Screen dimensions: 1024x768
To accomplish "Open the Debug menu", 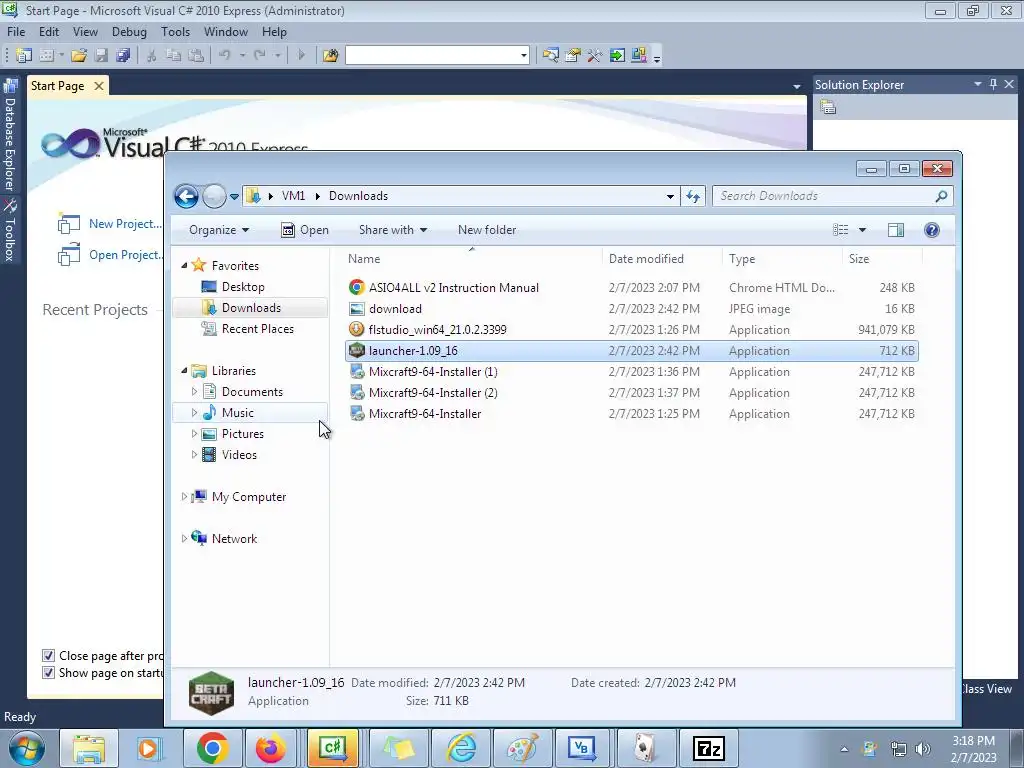I will pos(129,31).
